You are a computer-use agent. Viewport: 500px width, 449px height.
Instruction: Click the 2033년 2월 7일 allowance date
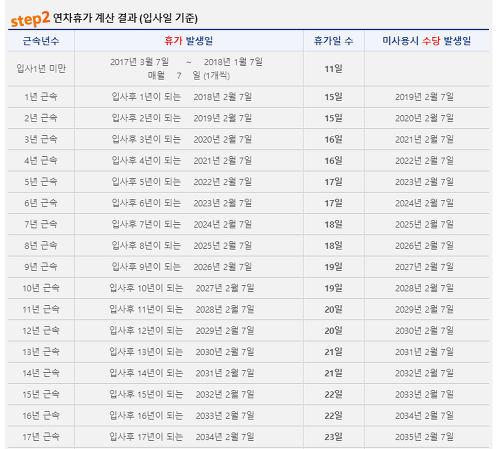(424, 394)
